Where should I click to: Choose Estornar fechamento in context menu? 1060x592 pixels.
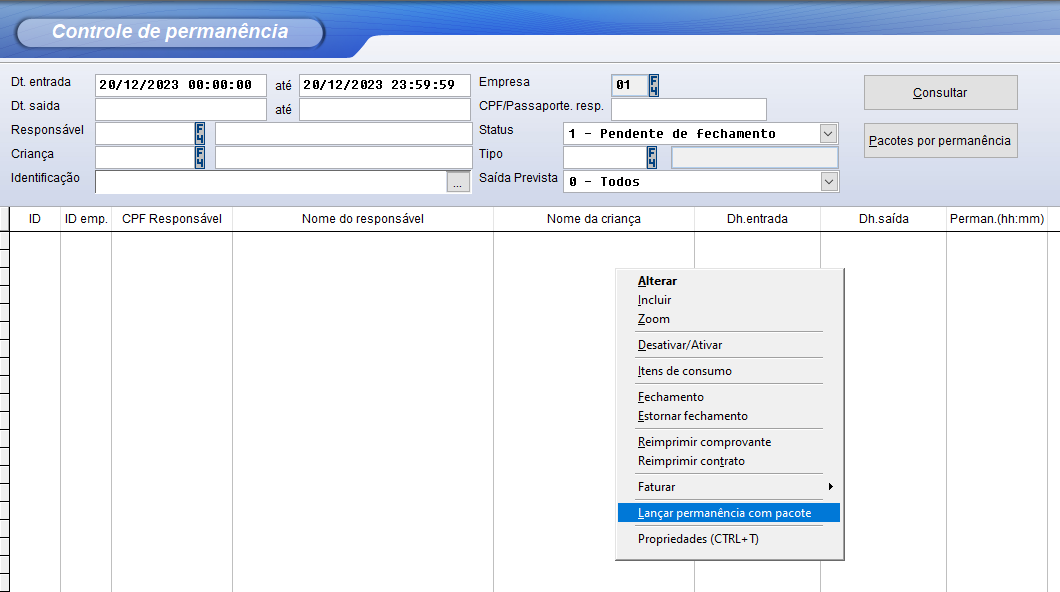693,416
